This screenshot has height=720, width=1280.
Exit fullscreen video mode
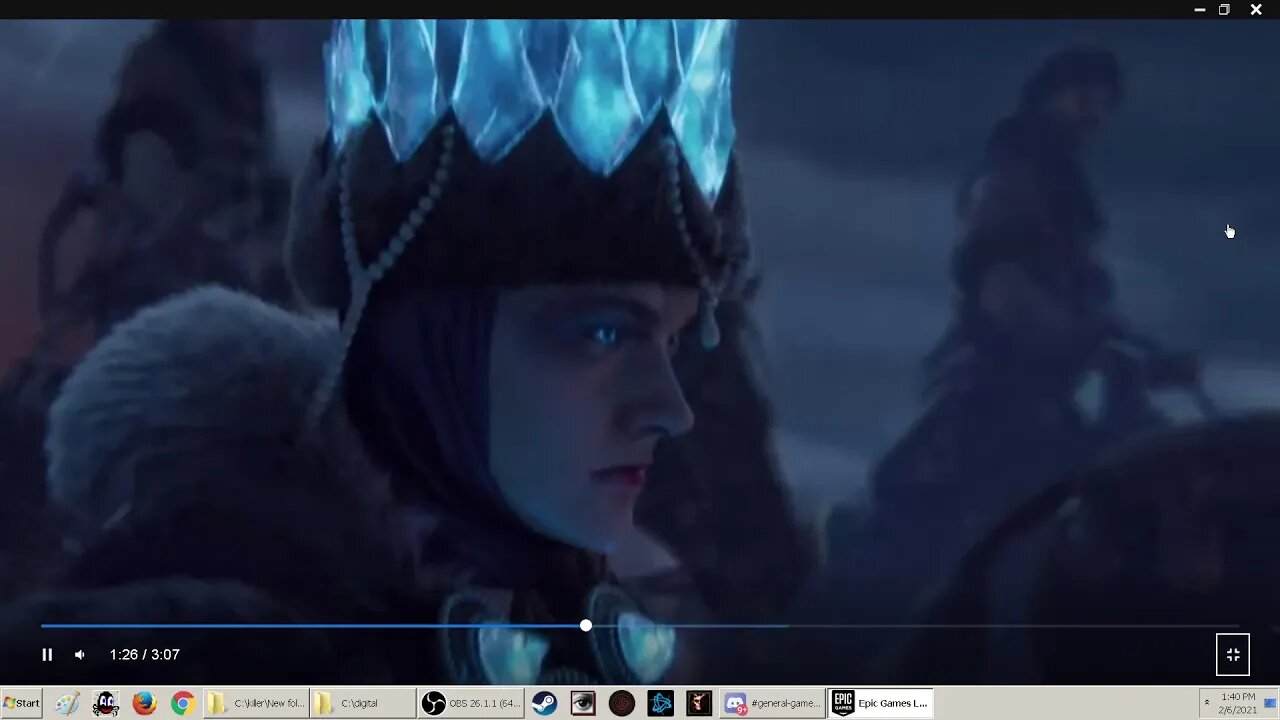(x=1233, y=655)
